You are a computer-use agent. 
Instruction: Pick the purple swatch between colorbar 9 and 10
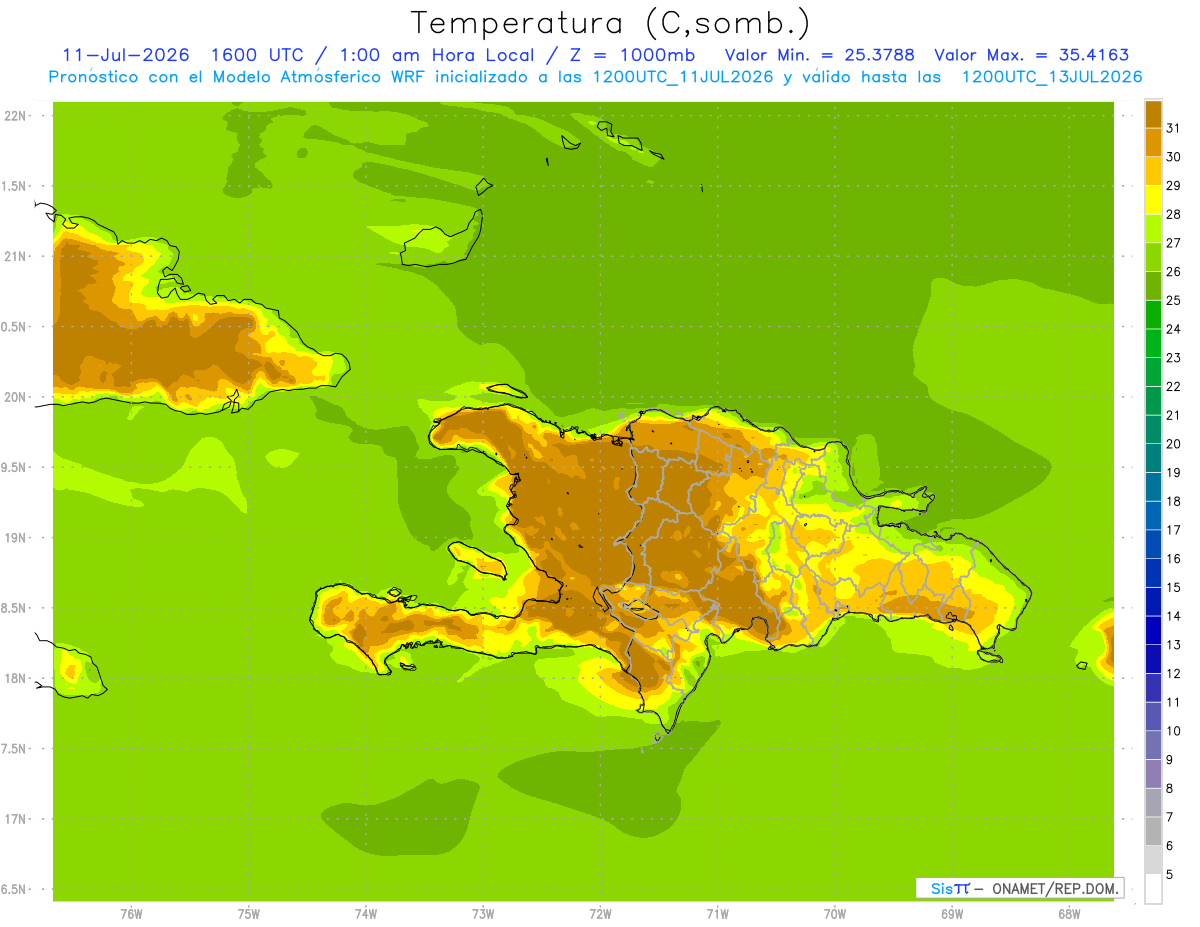click(x=1154, y=745)
